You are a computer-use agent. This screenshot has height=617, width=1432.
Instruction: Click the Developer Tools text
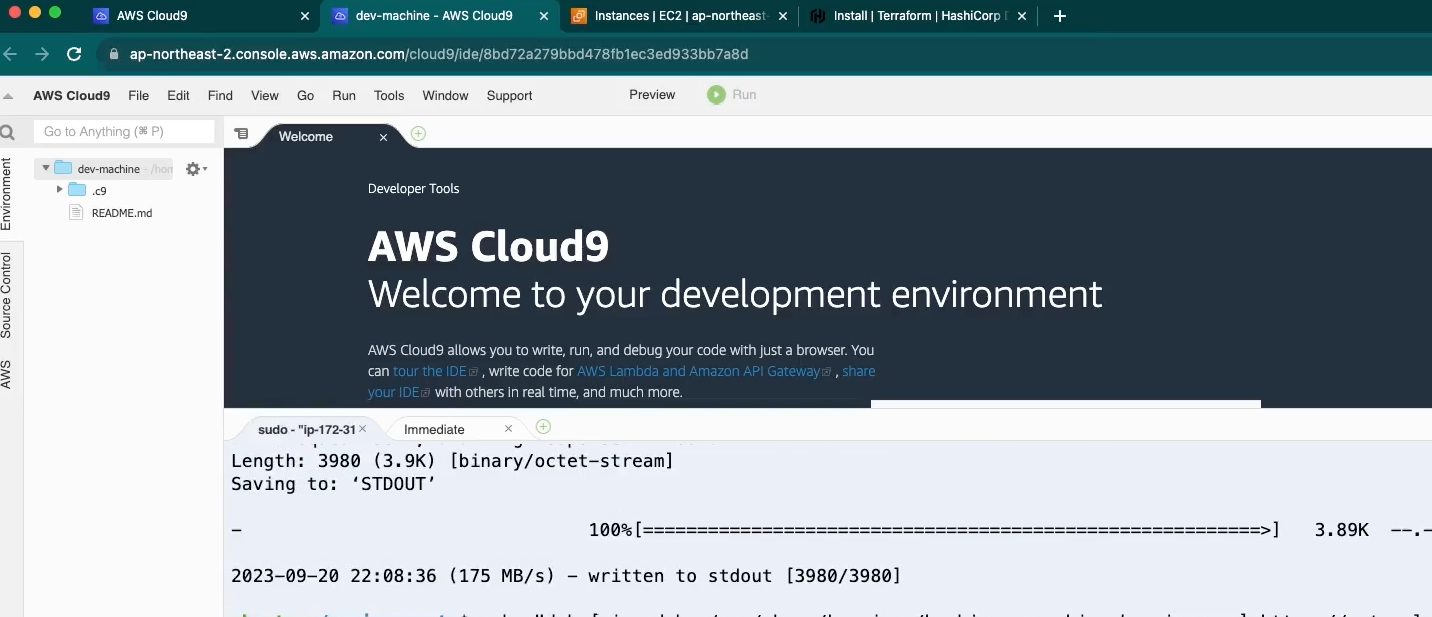point(413,189)
